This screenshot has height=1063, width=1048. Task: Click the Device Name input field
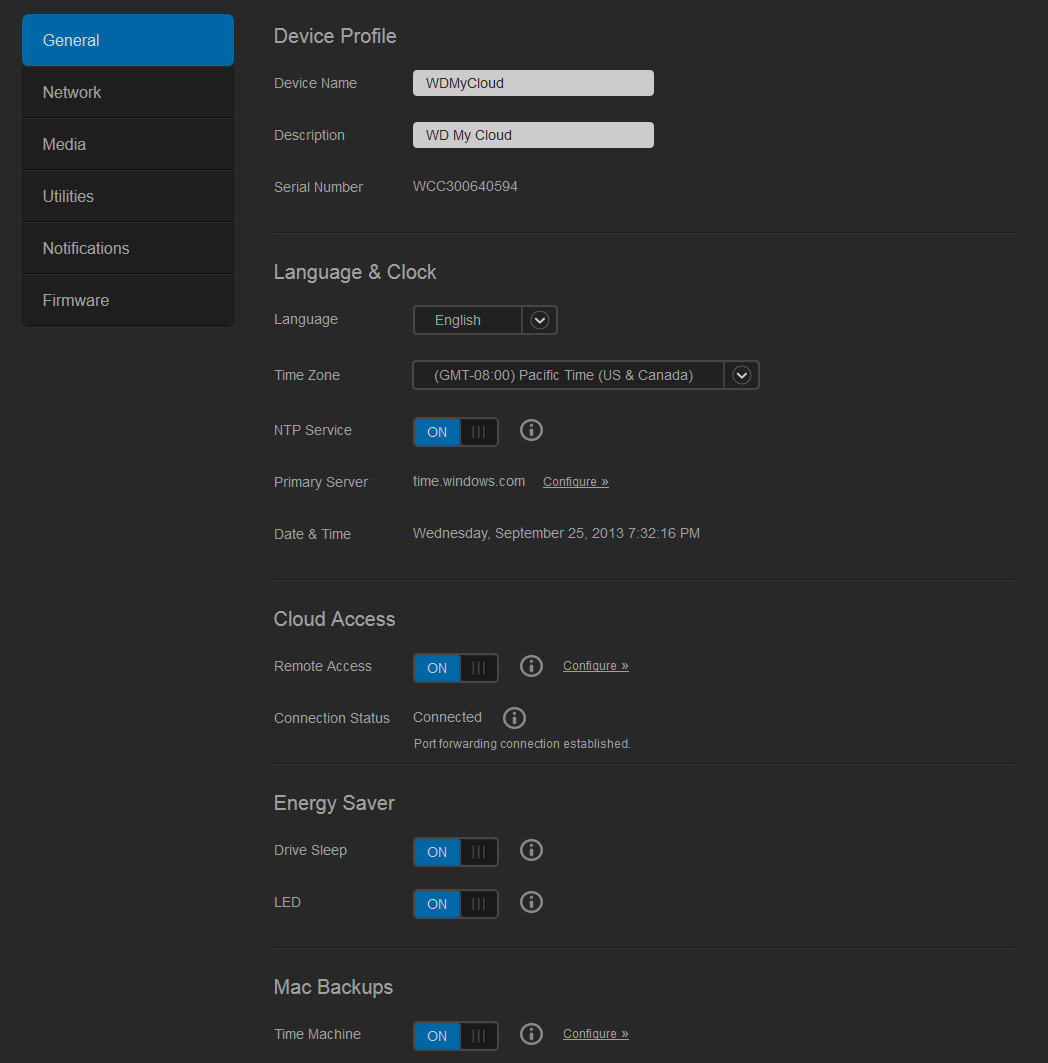[x=533, y=83]
